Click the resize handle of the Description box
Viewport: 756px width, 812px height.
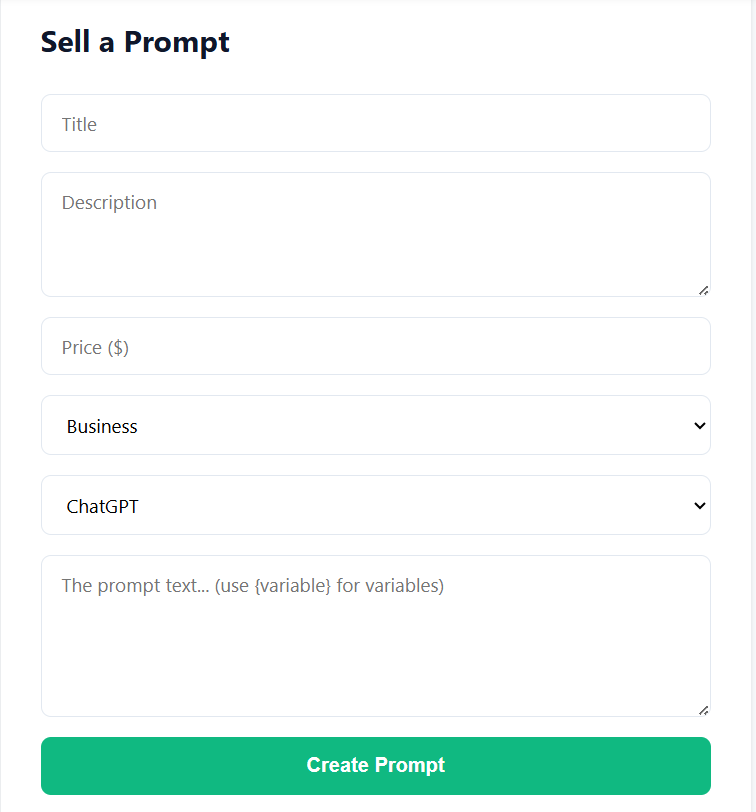pyautogui.click(x=703, y=289)
